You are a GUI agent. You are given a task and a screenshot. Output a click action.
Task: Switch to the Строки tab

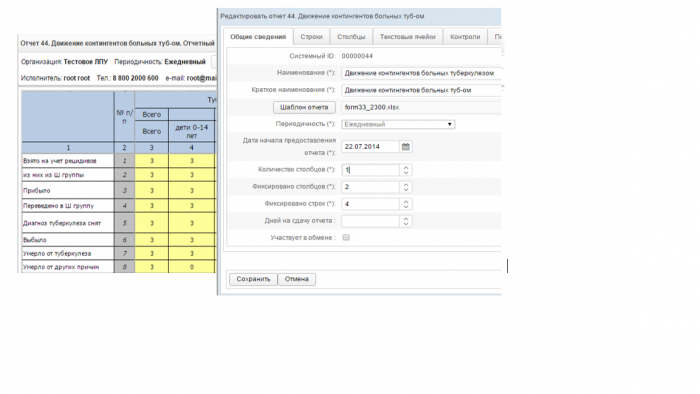click(311, 37)
